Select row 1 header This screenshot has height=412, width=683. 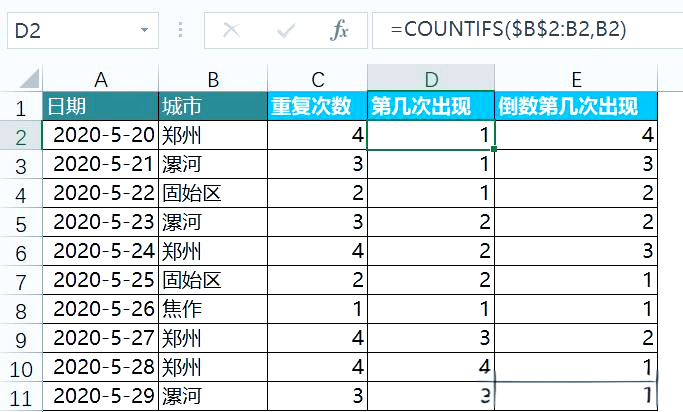[21, 107]
